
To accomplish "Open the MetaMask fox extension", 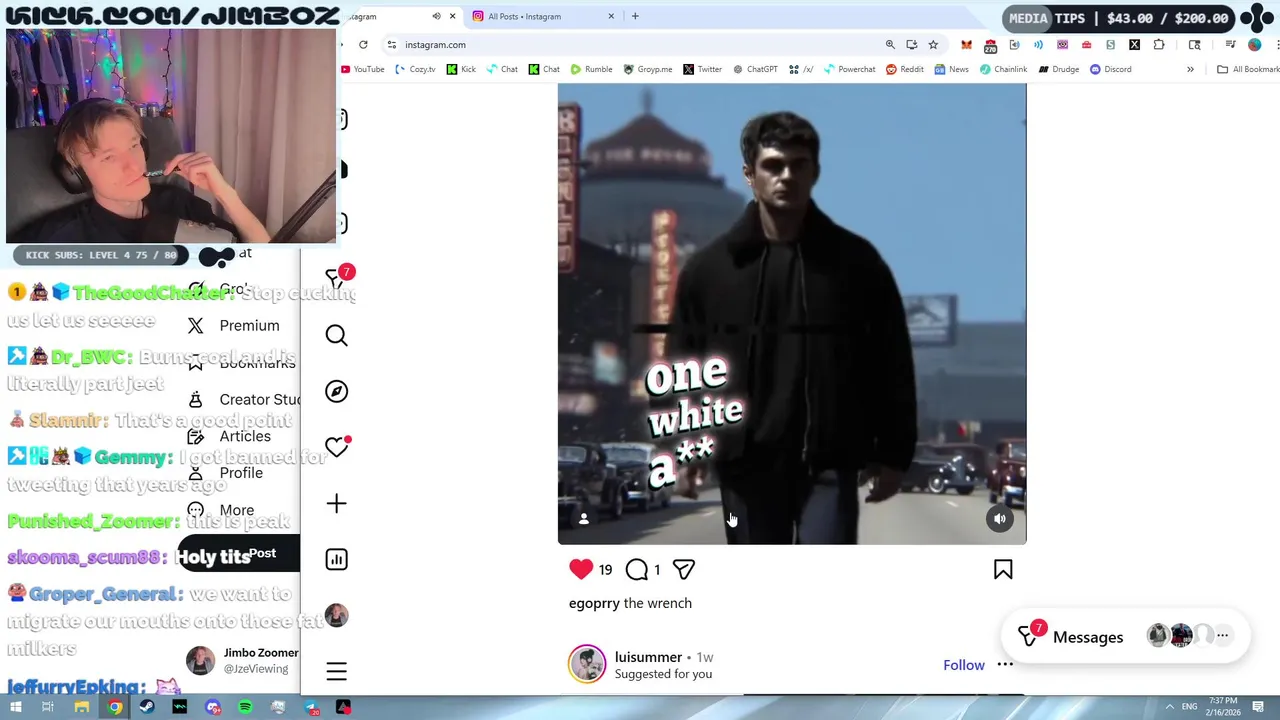I will click(x=966, y=44).
